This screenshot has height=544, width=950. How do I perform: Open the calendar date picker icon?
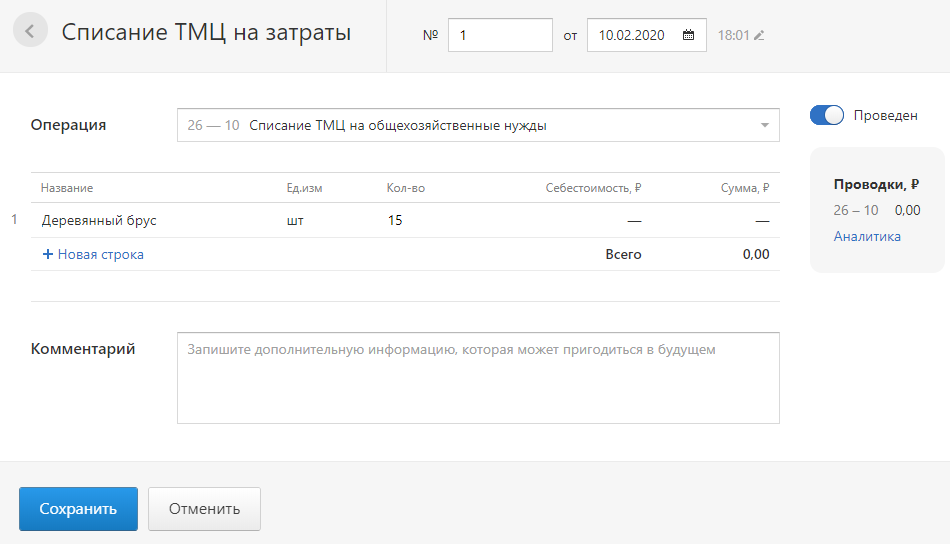click(x=688, y=35)
